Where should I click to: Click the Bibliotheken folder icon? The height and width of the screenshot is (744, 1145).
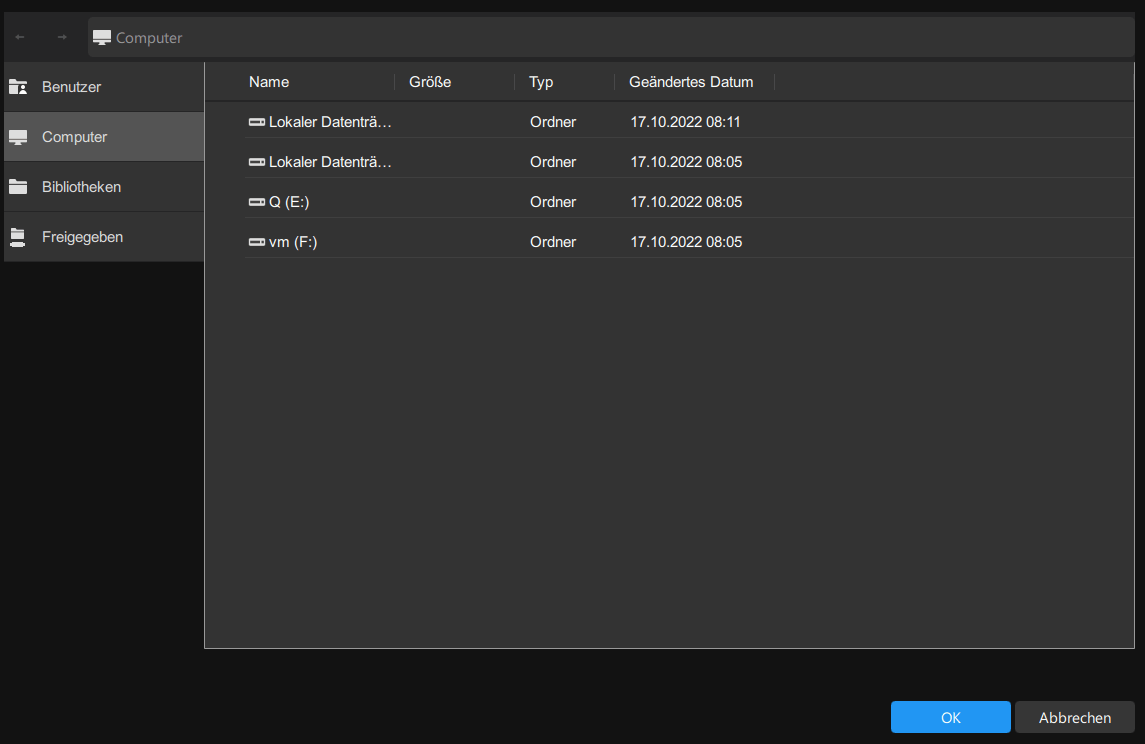coord(18,187)
